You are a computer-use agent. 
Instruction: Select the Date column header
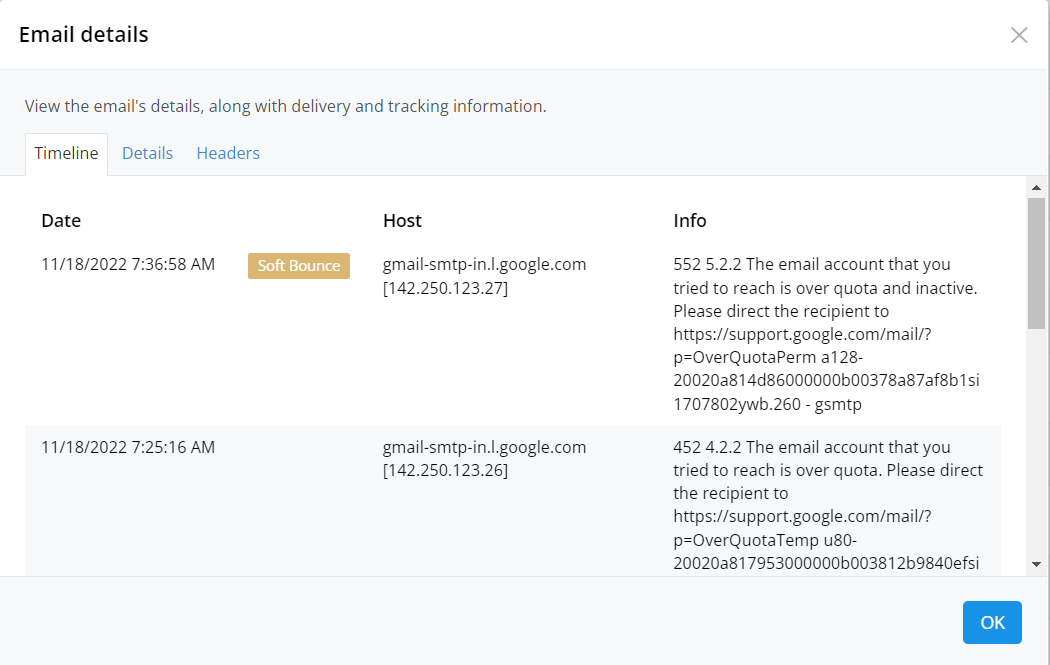pyautogui.click(x=61, y=220)
